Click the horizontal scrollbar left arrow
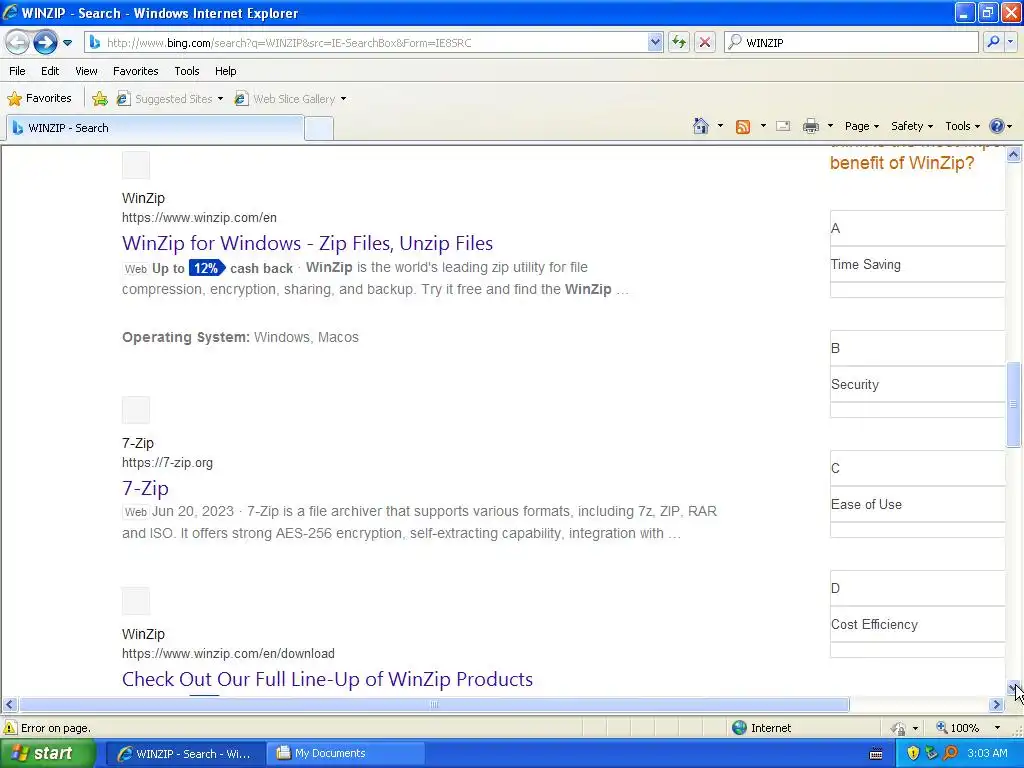The image size is (1024, 768). tap(9, 705)
